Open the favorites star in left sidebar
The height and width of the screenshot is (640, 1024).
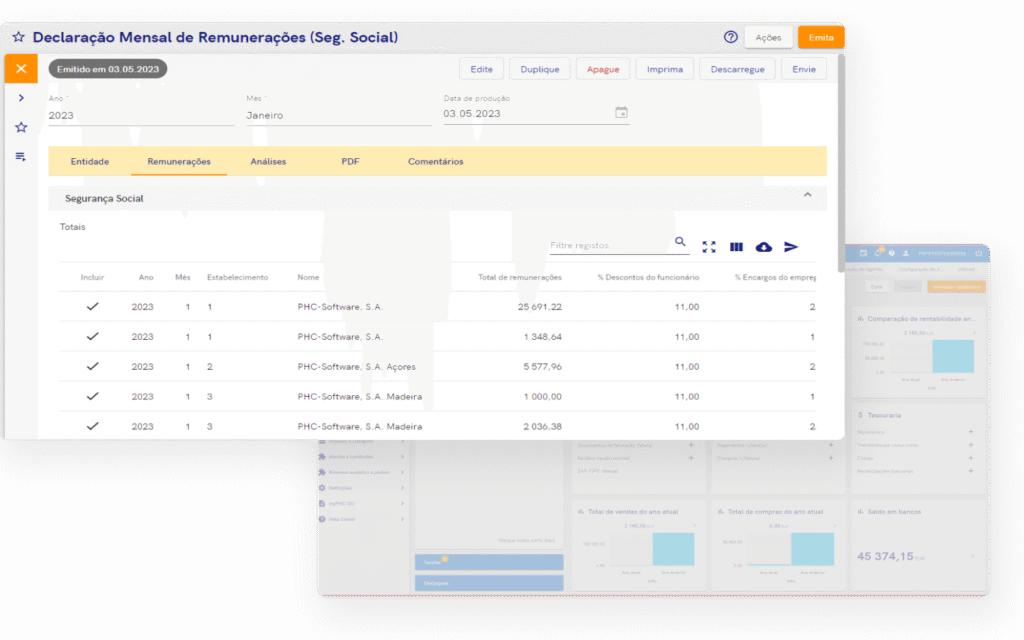(21, 127)
